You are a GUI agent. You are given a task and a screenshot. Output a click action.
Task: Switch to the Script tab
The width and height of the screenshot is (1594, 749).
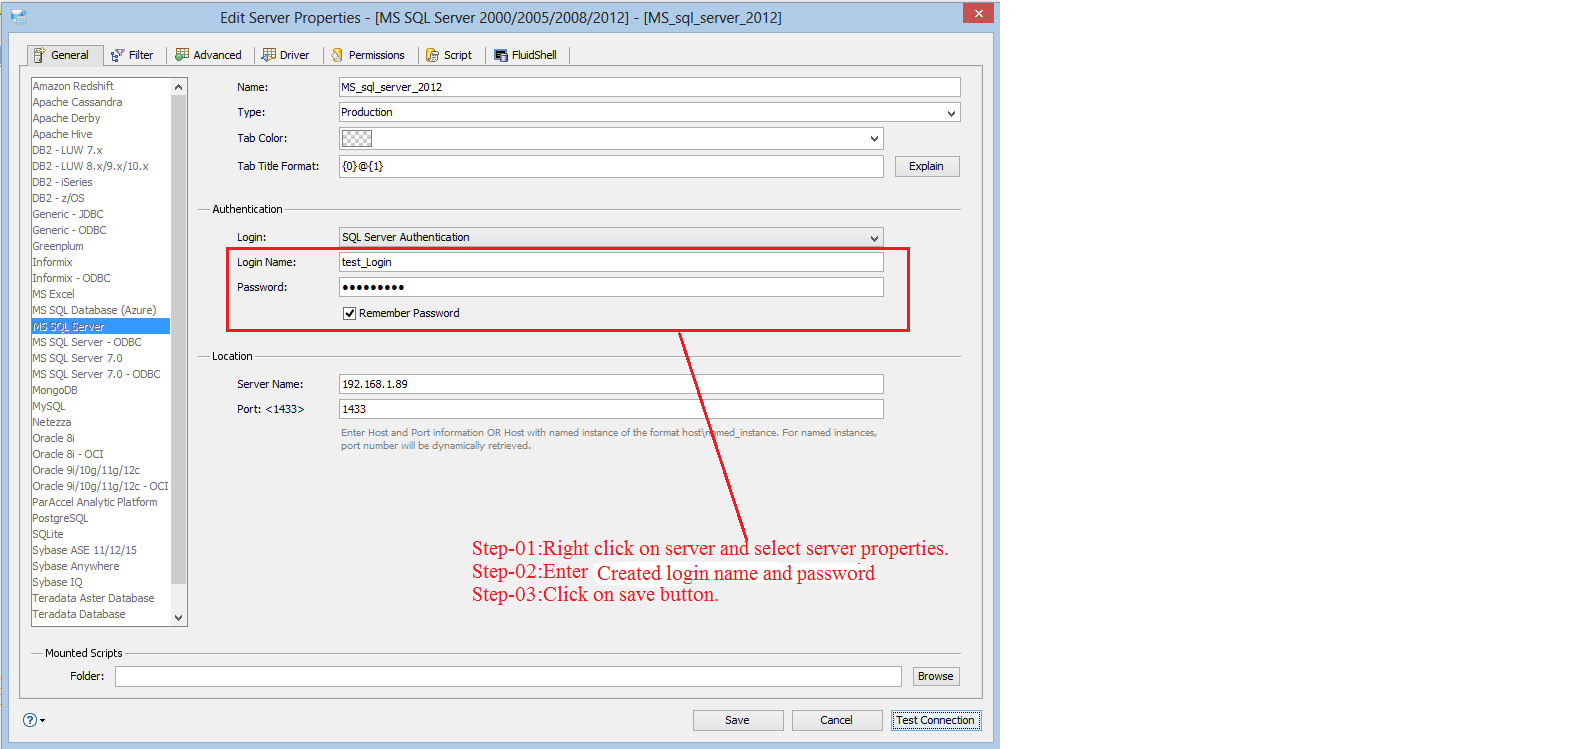(449, 55)
